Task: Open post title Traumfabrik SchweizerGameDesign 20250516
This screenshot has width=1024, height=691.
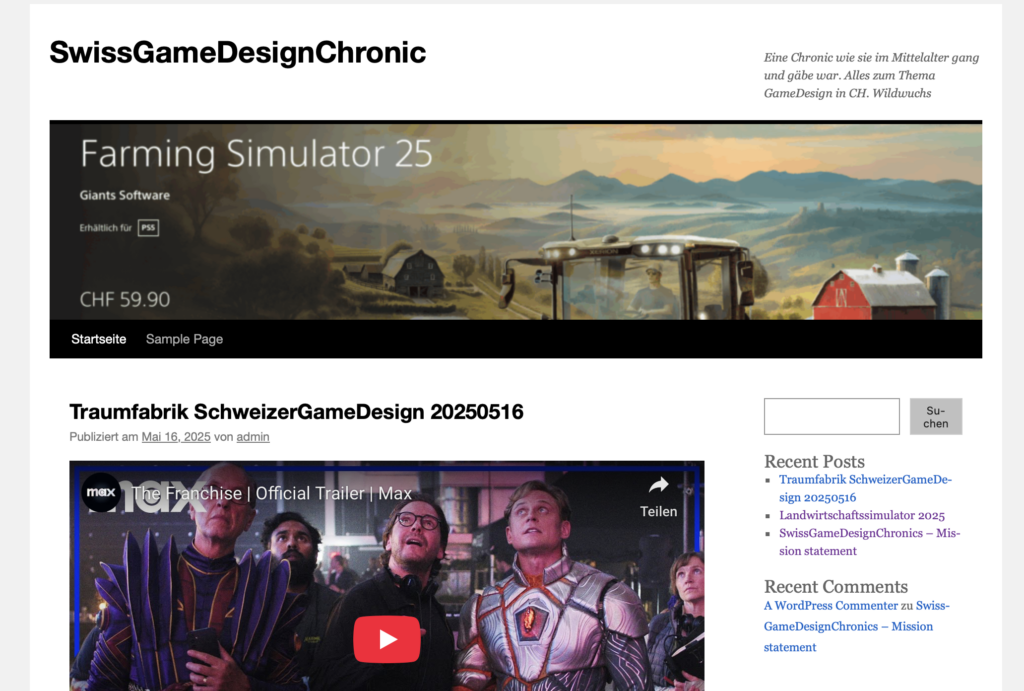Action: click(x=296, y=411)
